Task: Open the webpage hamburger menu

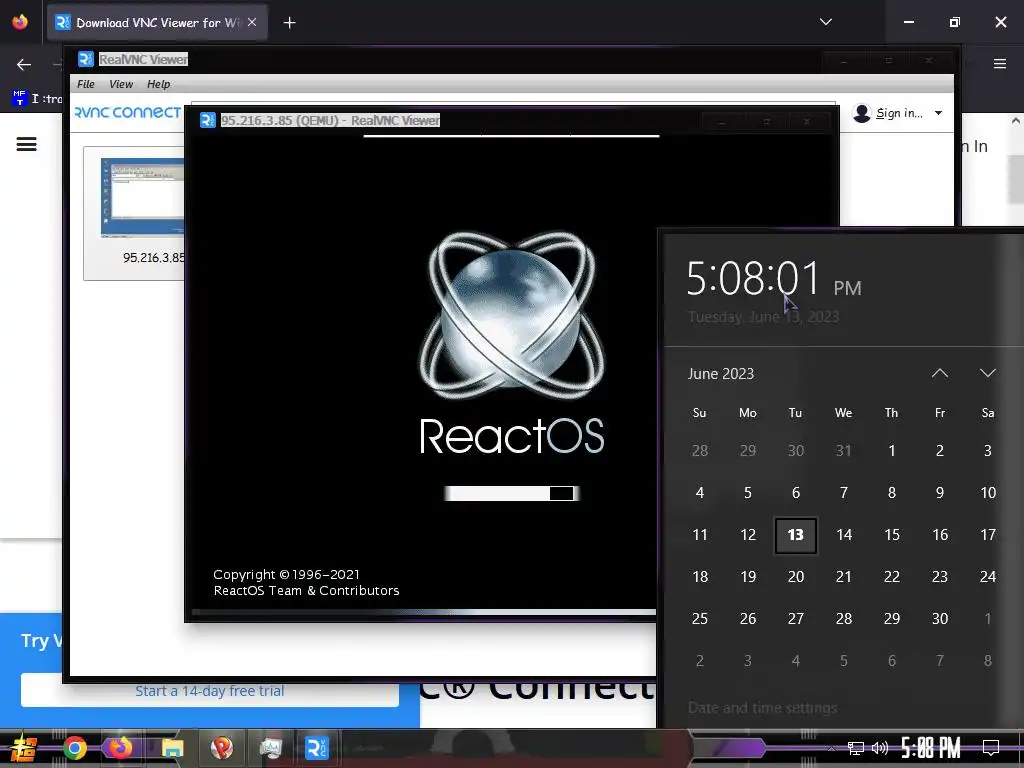Action: (x=26, y=144)
